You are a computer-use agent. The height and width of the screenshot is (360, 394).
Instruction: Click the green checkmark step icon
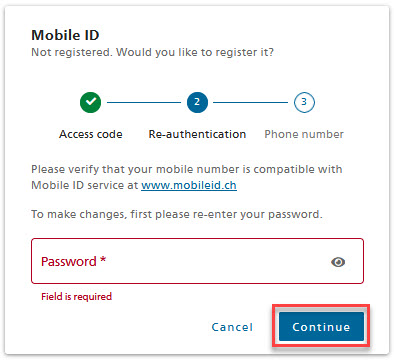tap(91, 102)
